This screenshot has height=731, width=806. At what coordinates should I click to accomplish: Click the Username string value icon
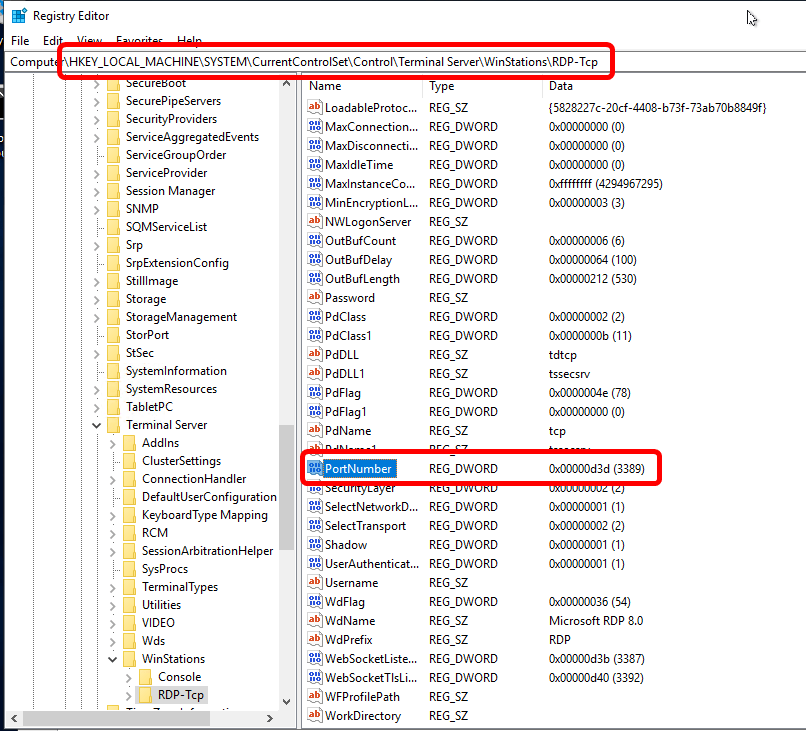[315, 582]
